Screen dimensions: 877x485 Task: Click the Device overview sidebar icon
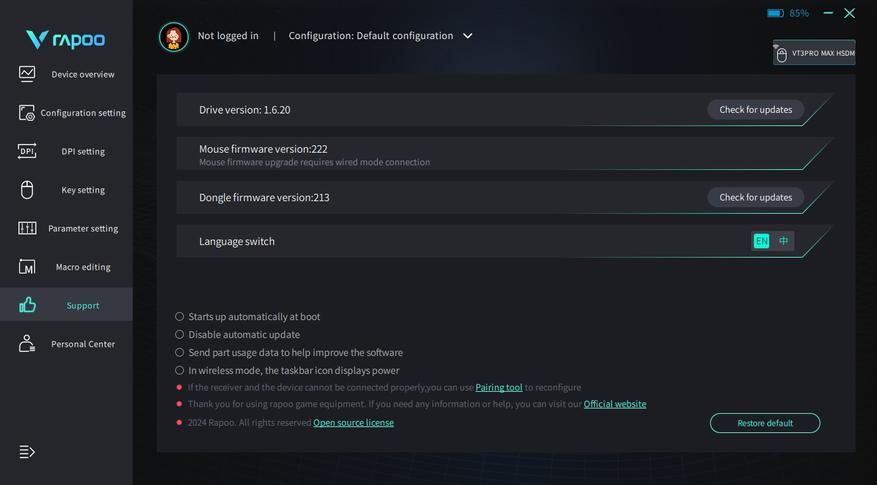coord(27,74)
